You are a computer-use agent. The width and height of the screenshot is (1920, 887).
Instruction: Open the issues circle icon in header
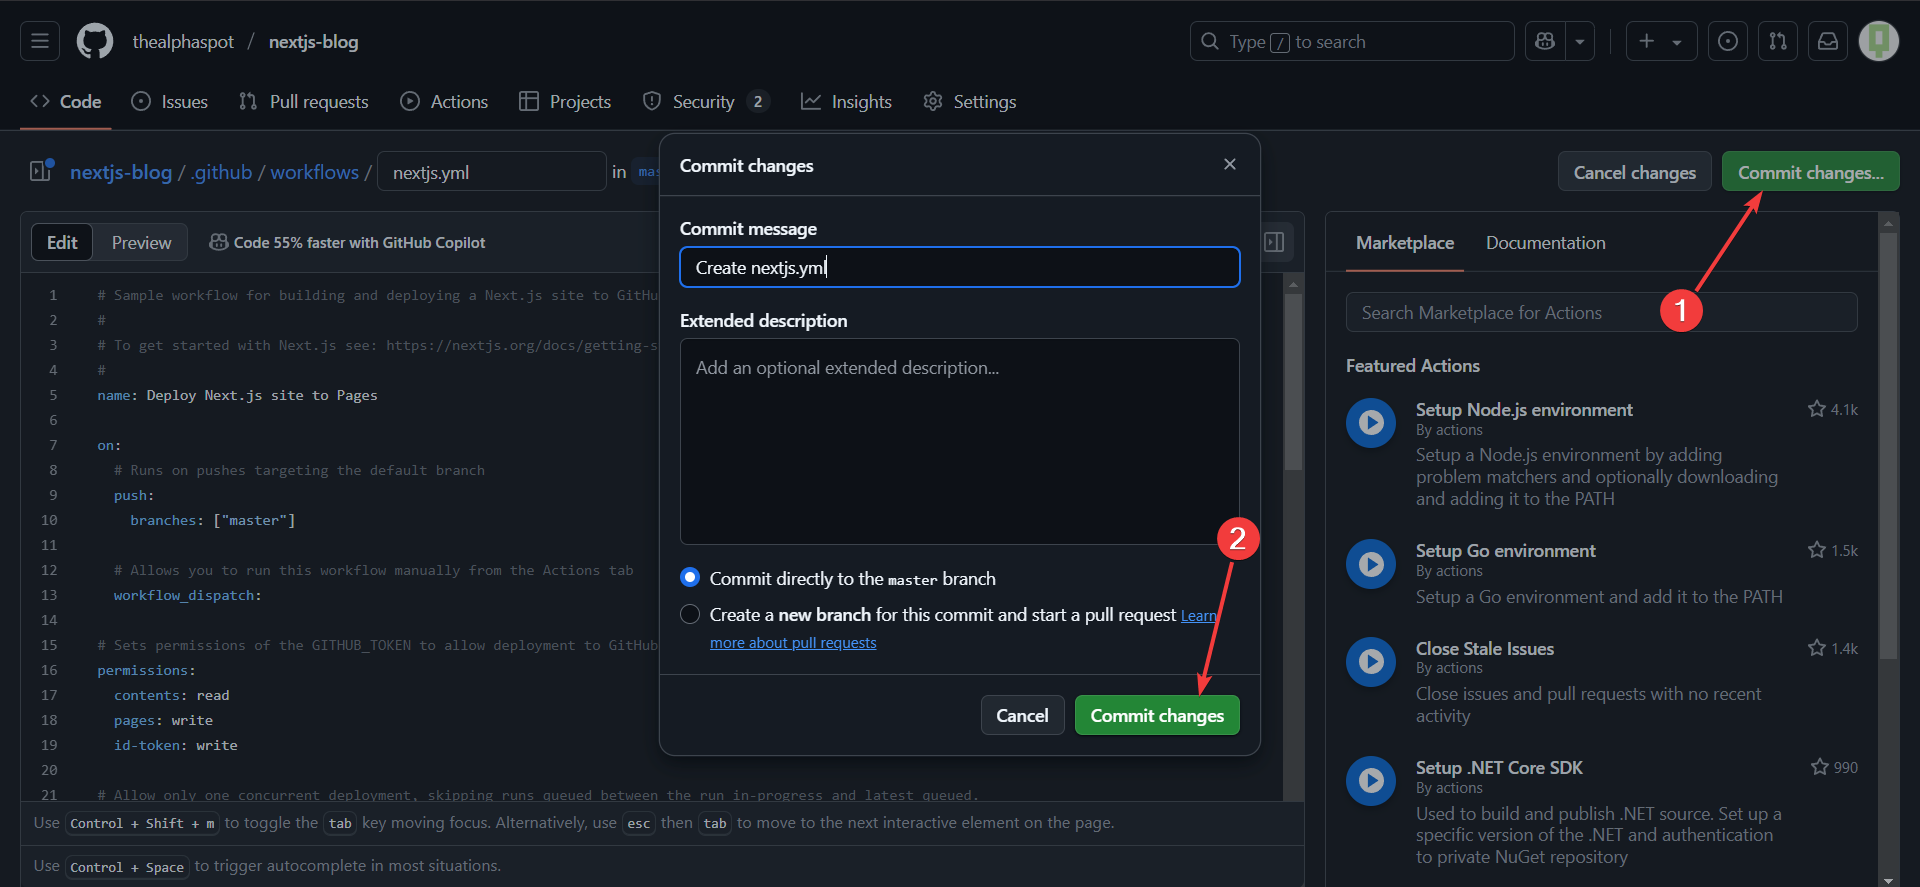click(x=1728, y=41)
